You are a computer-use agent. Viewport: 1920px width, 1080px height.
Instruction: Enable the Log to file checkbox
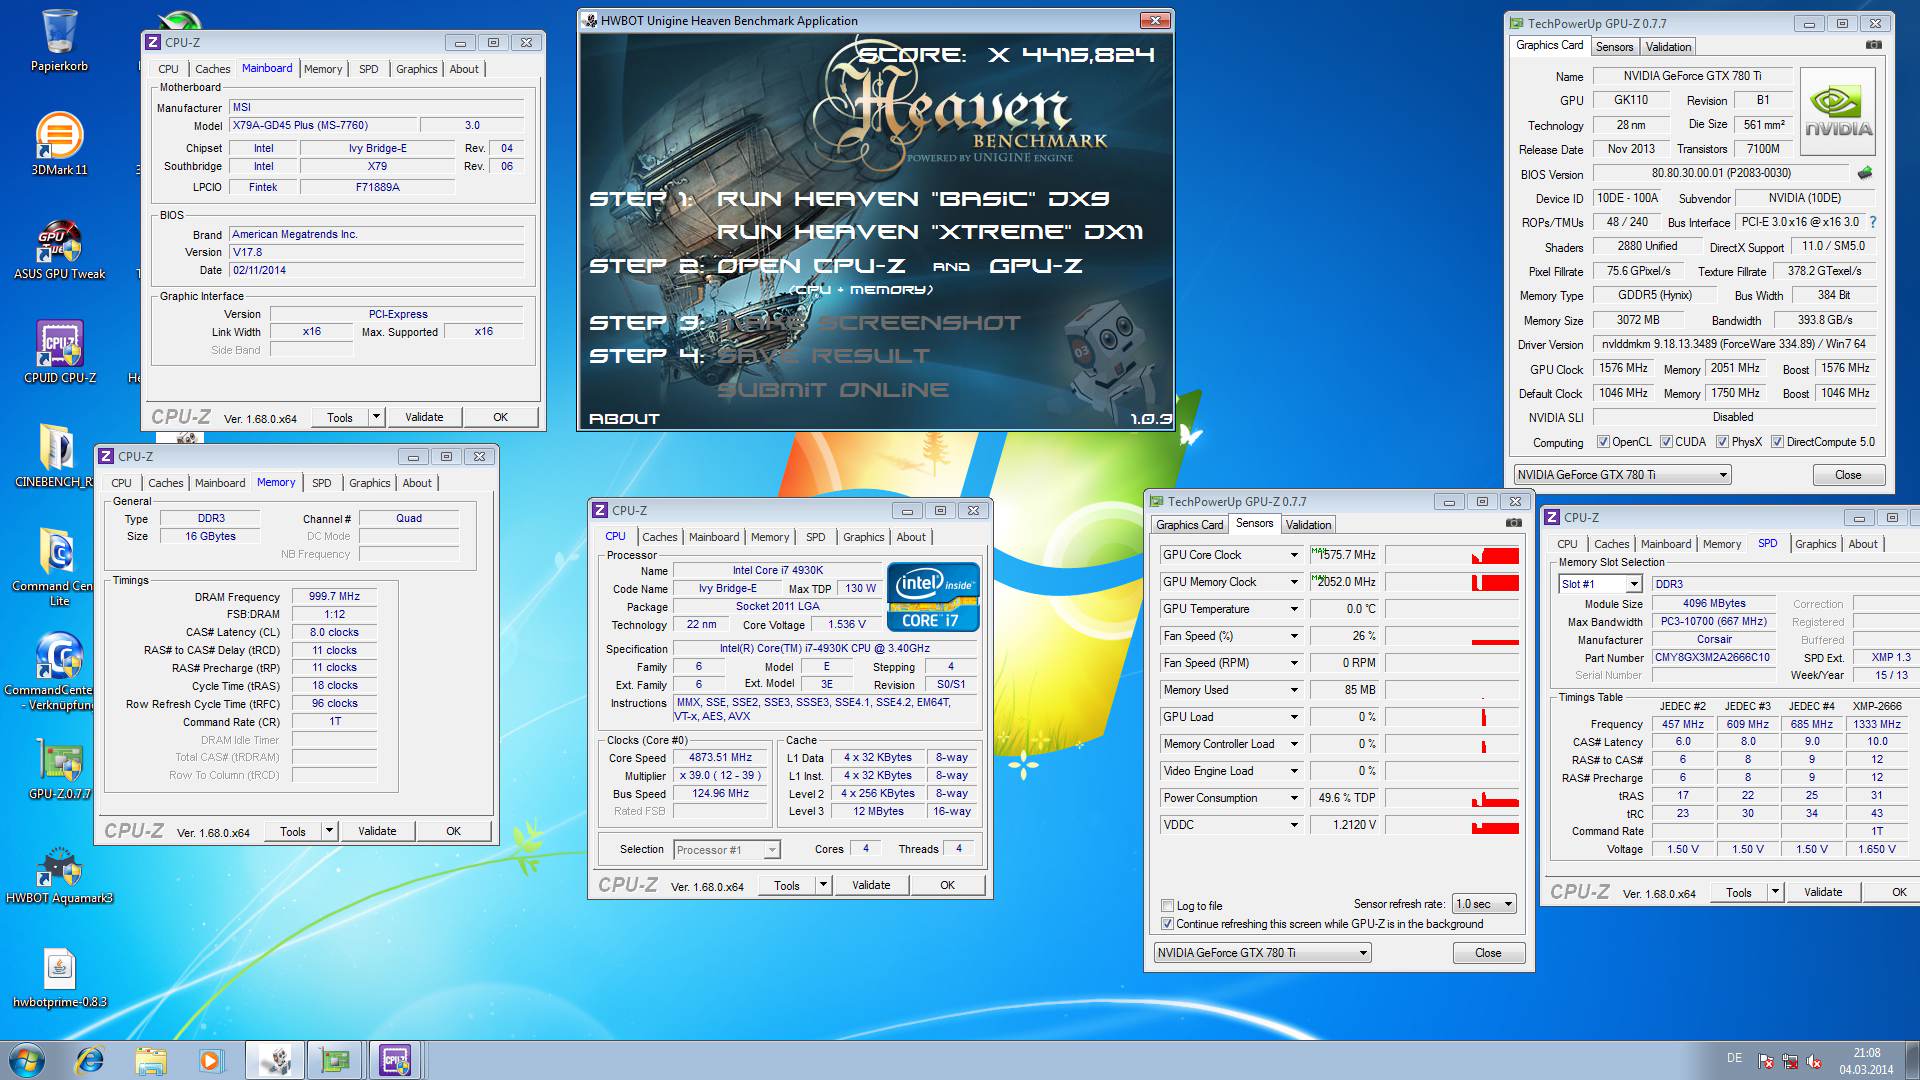coord(1167,906)
